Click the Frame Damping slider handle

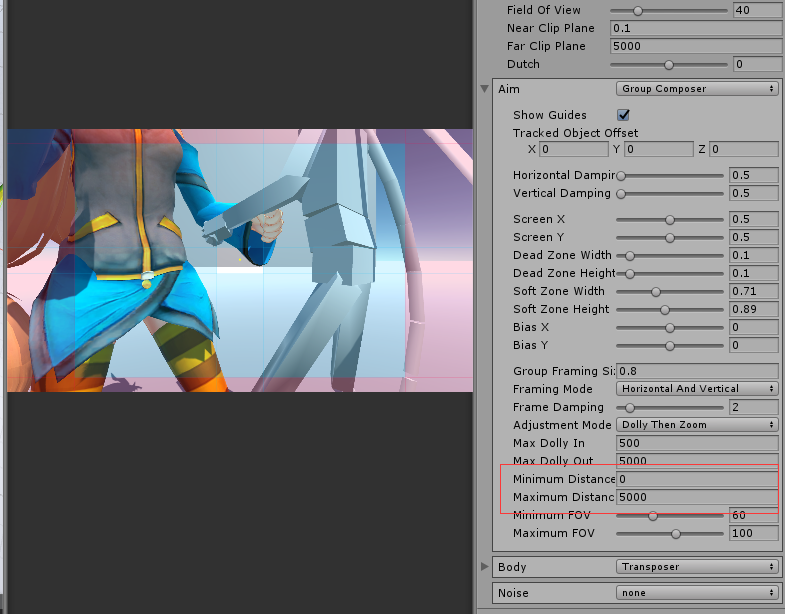[x=629, y=407]
